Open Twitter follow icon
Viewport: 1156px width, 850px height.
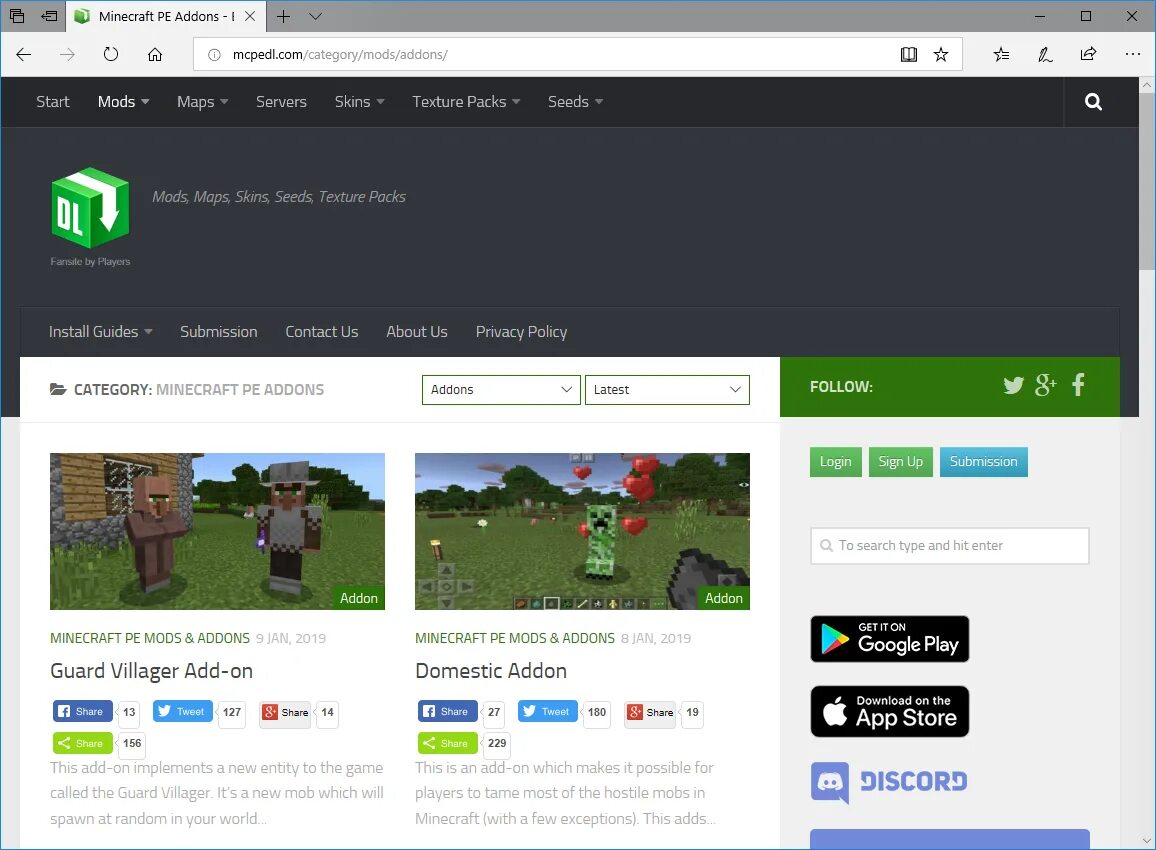tap(1014, 386)
